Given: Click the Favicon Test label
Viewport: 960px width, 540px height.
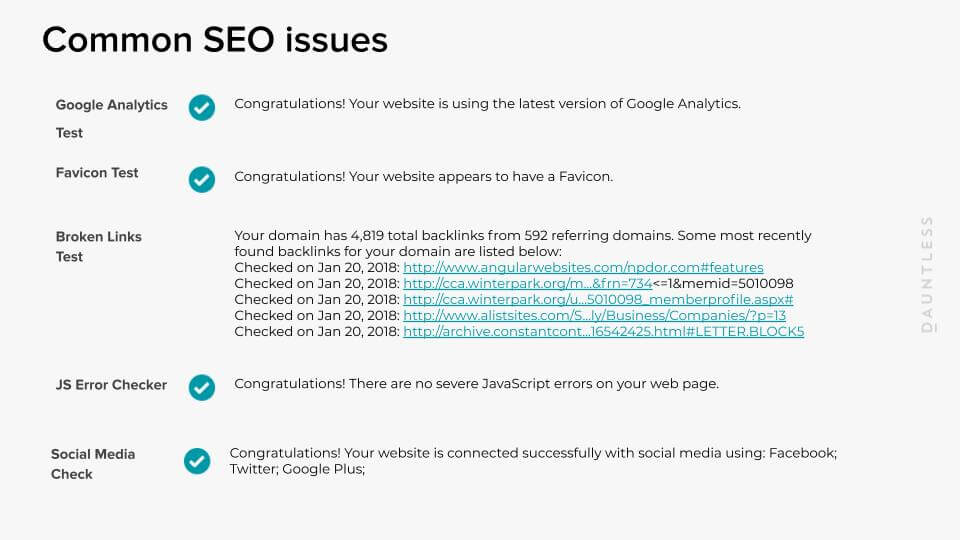Looking at the screenshot, I should 97,173.
